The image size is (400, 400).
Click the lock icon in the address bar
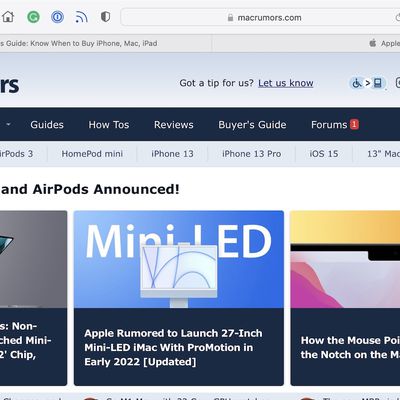(x=230, y=17)
